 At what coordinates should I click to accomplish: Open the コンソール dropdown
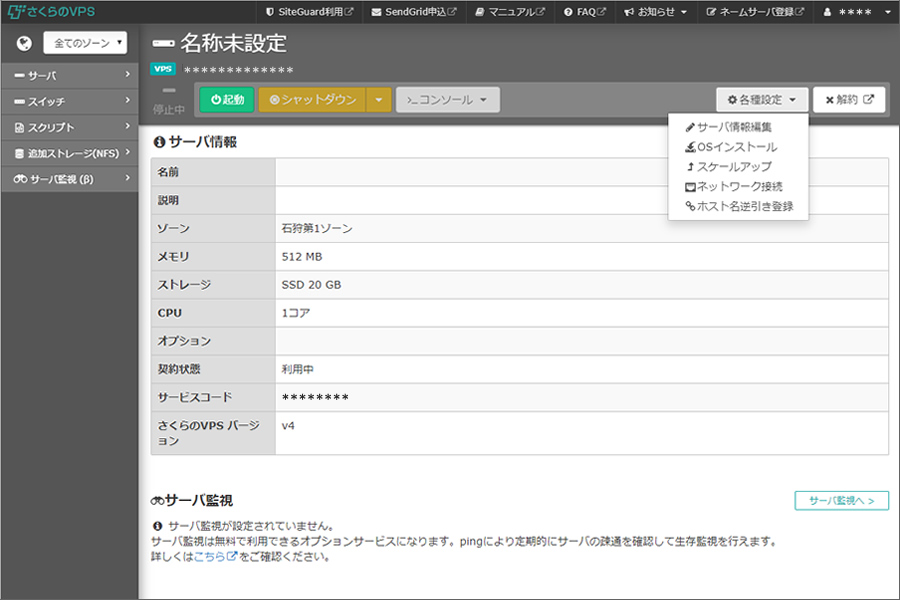point(448,100)
